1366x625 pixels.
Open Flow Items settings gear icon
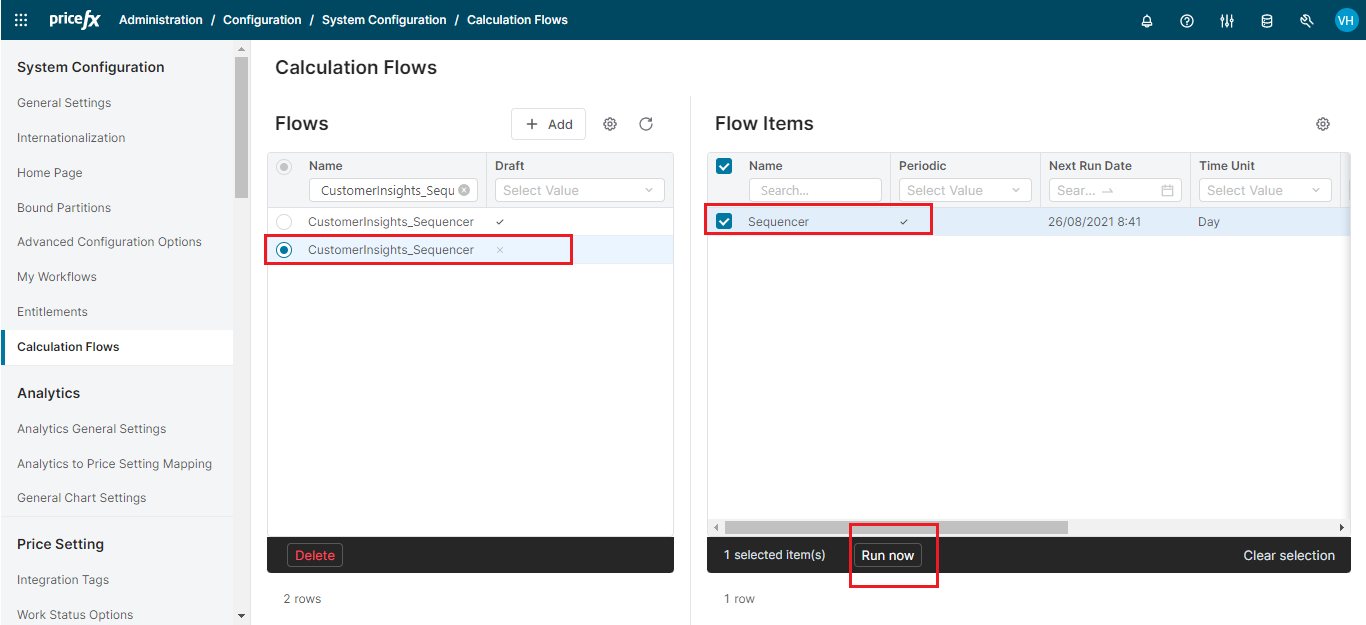(1323, 124)
